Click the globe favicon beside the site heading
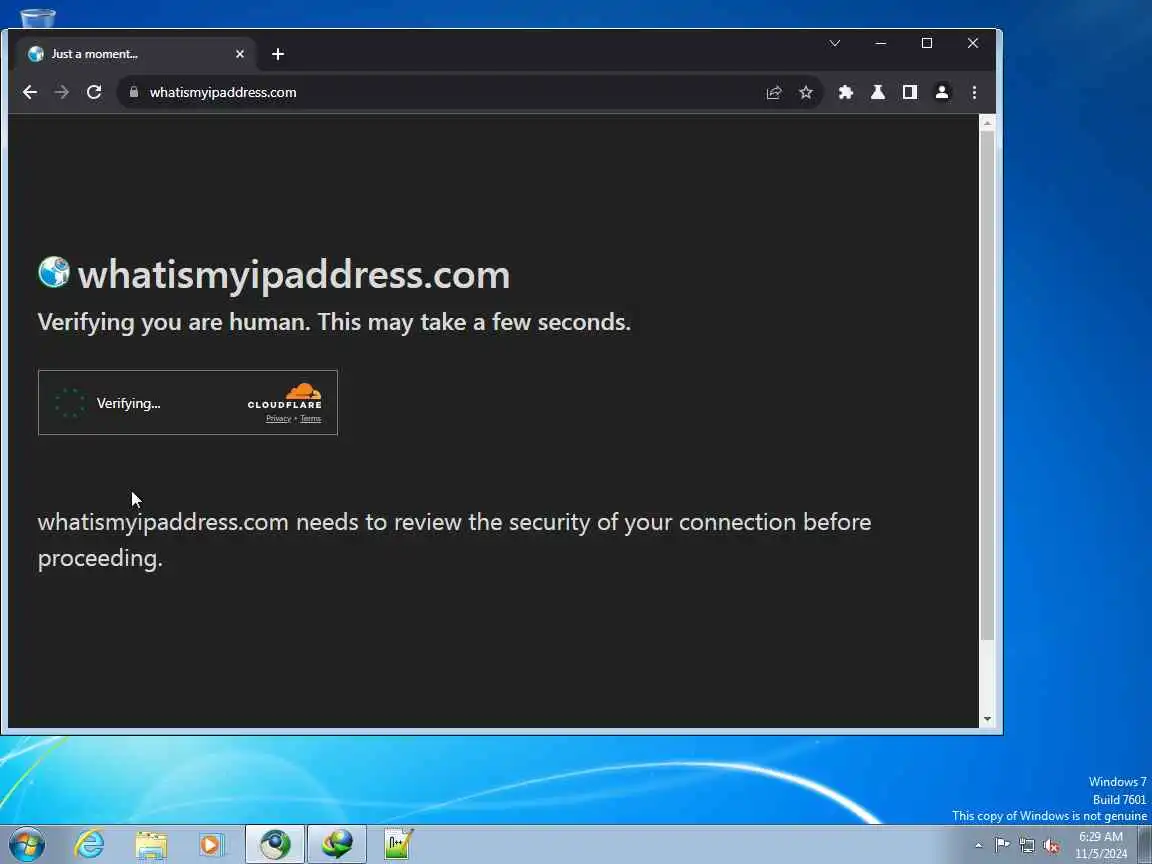Viewport: 1152px width, 864px height. click(x=54, y=273)
